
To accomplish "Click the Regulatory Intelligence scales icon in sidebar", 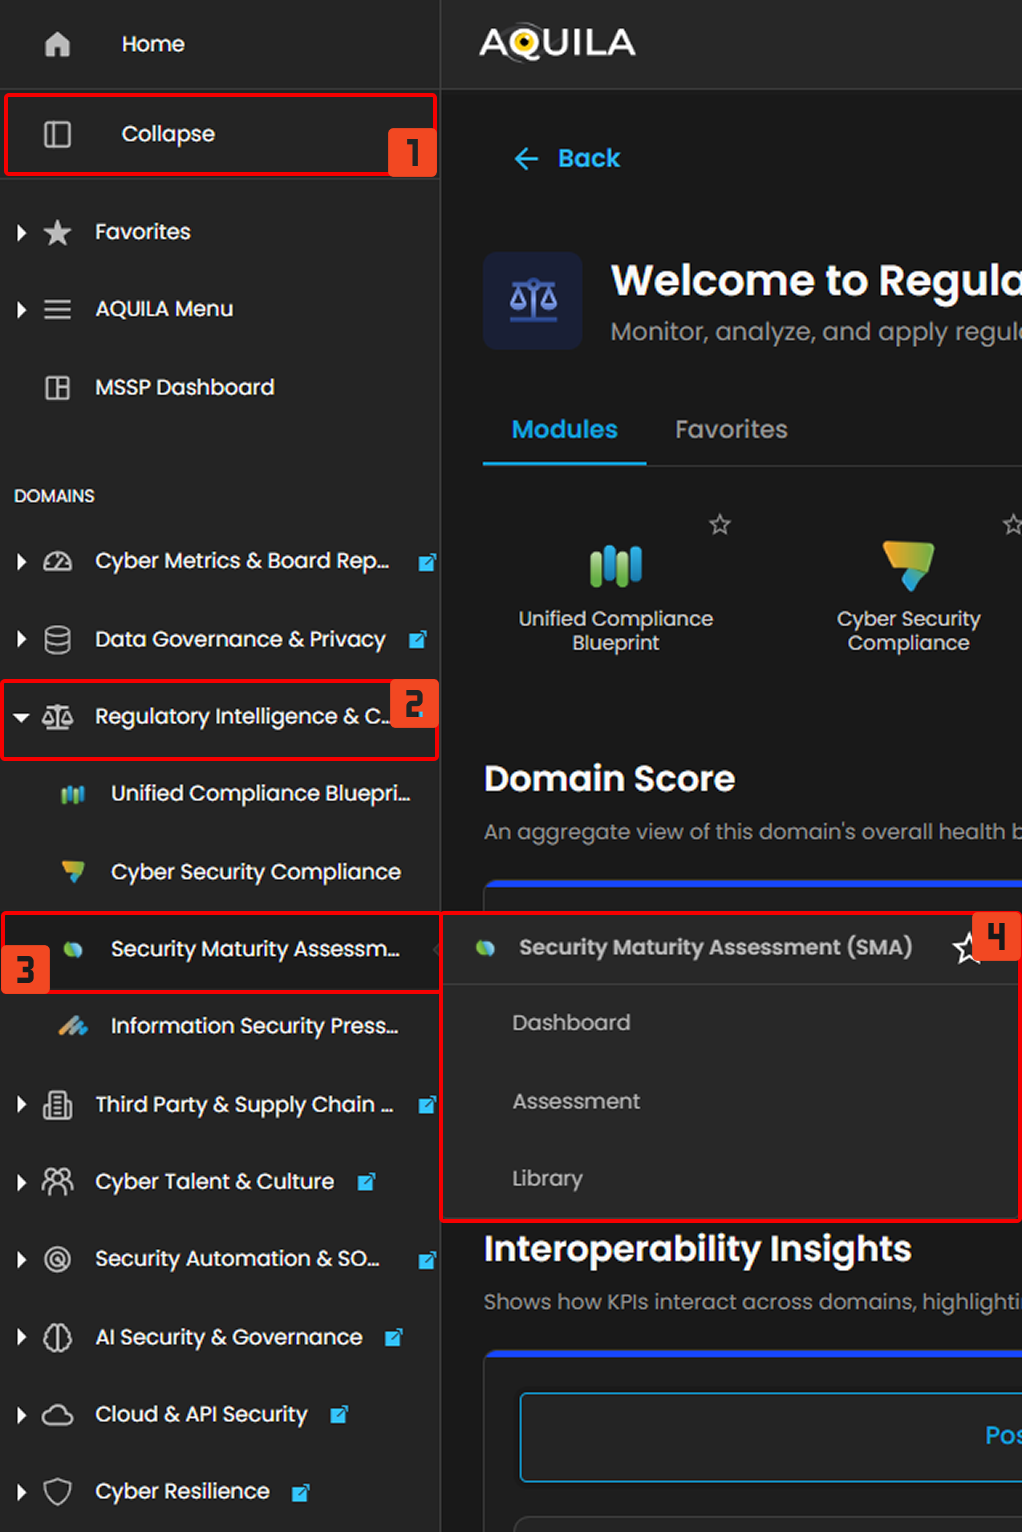I will click(58, 717).
